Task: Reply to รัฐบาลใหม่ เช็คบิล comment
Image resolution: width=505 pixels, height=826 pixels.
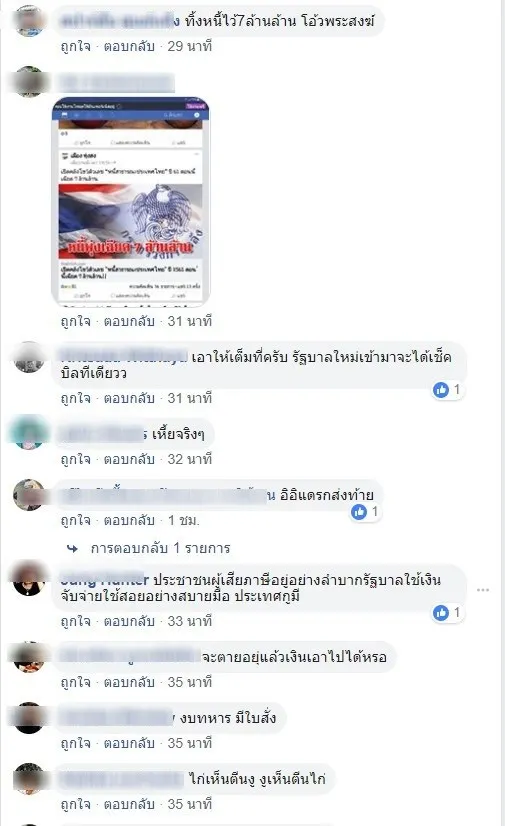Action: pyautogui.click(x=129, y=398)
